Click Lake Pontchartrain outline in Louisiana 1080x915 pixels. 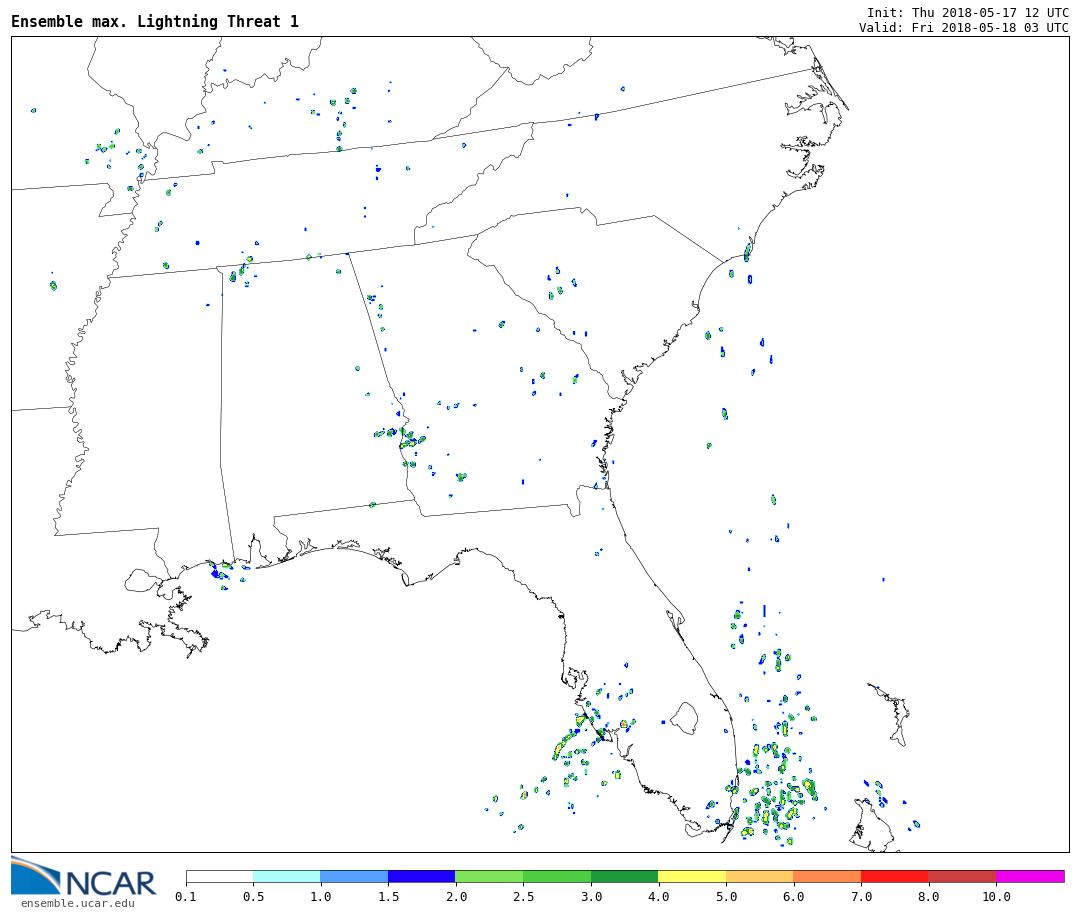coord(142,580)
